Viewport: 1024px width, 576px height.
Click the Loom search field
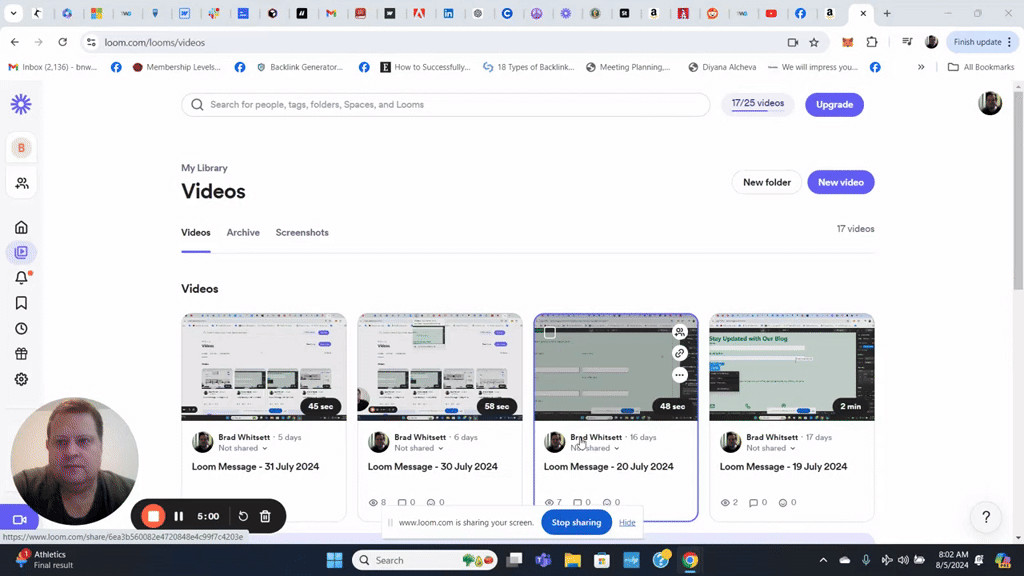pyautogui.click(x=445, y=104)
